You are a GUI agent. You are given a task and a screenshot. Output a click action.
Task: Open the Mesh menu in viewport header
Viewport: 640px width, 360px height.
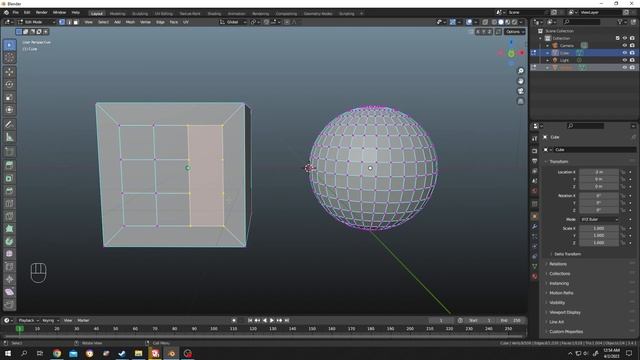pos(130,22)
